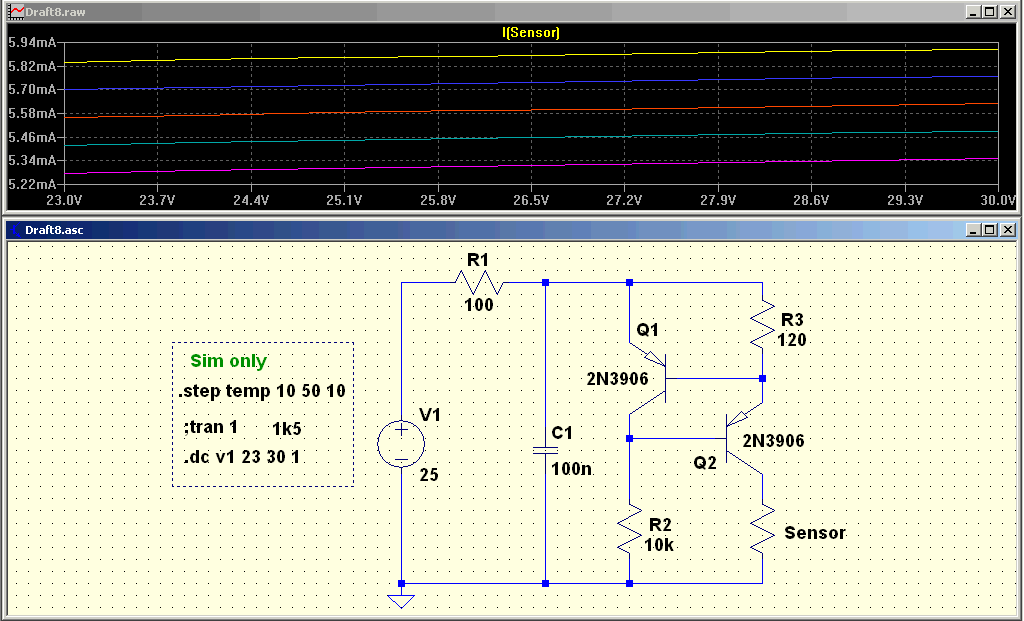Screen dimensions: 1024x621
Task: Click the yellow topmost plot trace
Action: pos(531,56)
